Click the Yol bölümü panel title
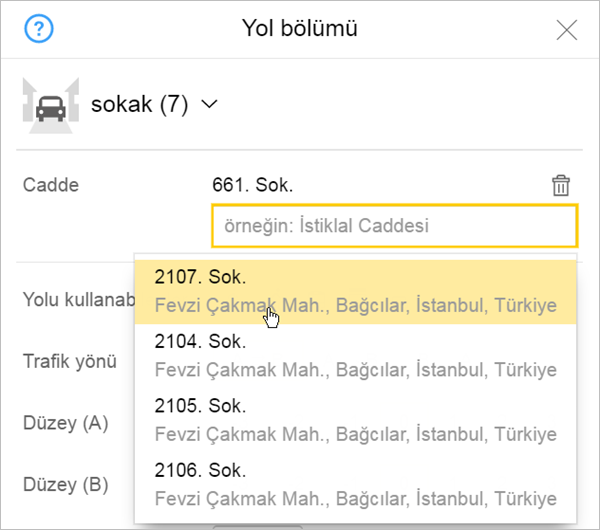Screen dimensions: 600x530 pos(300,28)
